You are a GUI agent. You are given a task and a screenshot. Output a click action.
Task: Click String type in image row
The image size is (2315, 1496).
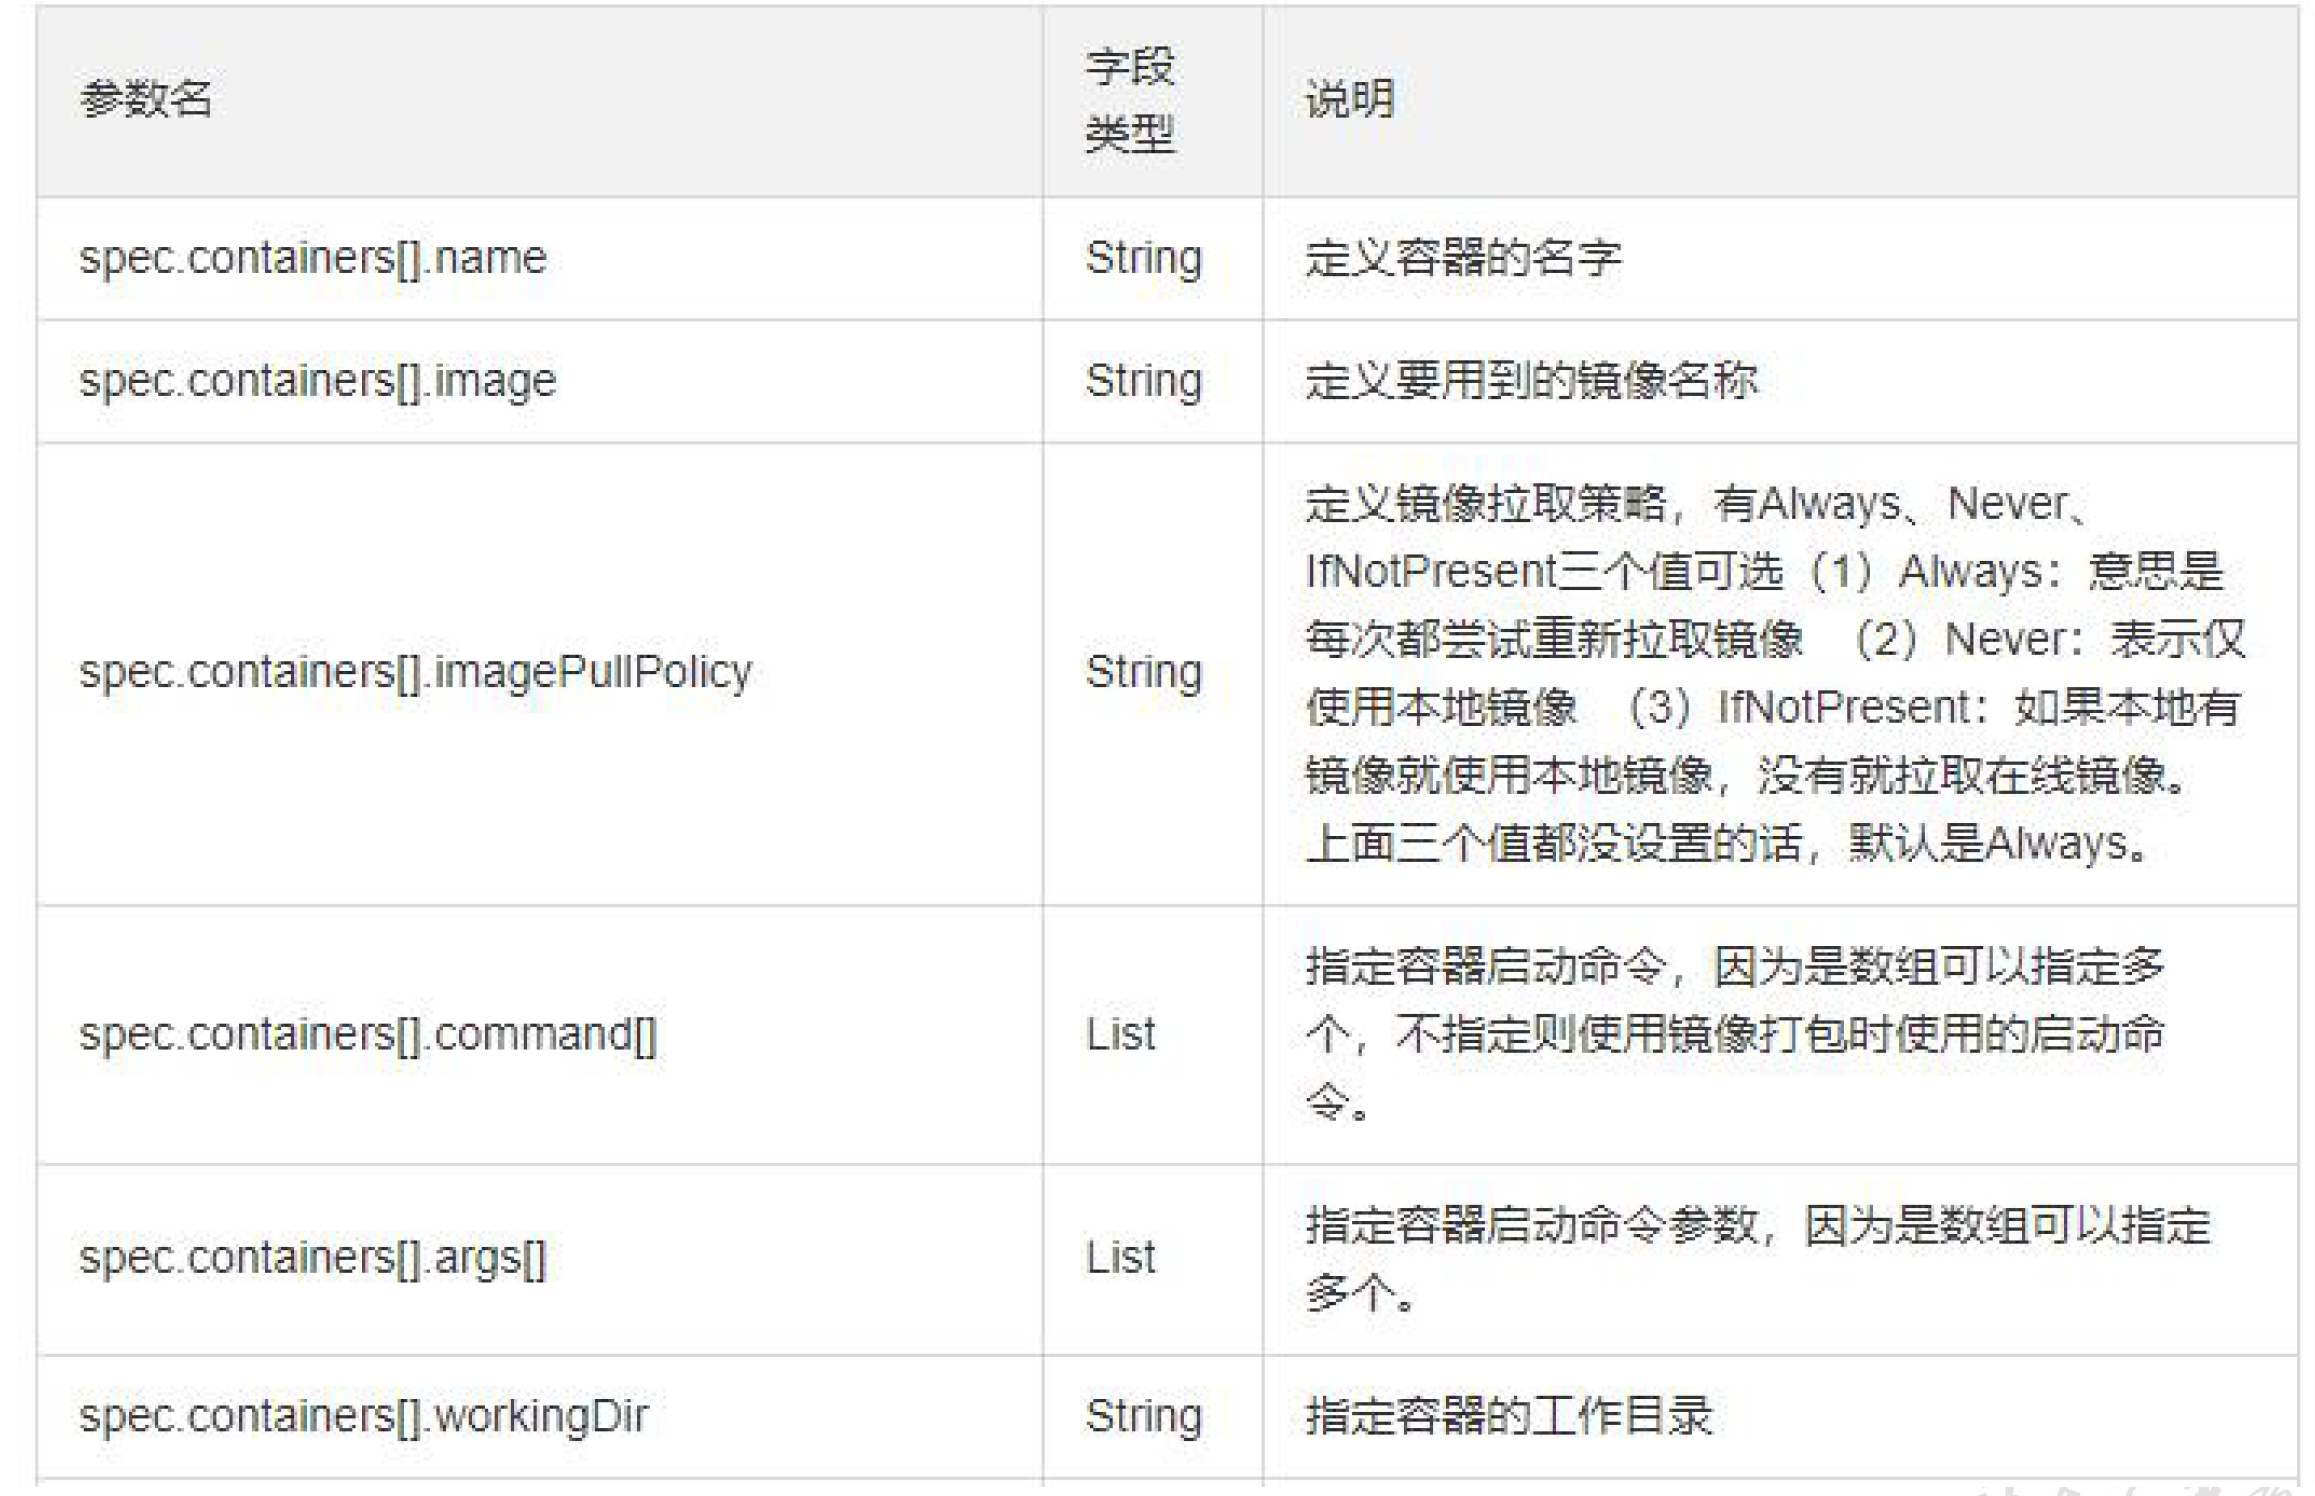point(1144,382)
